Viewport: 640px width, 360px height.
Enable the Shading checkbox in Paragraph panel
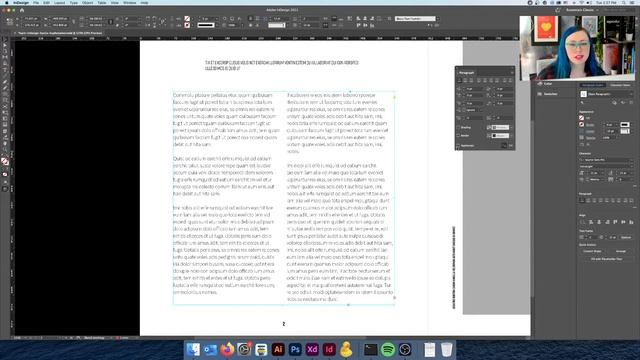coord(458,127)
